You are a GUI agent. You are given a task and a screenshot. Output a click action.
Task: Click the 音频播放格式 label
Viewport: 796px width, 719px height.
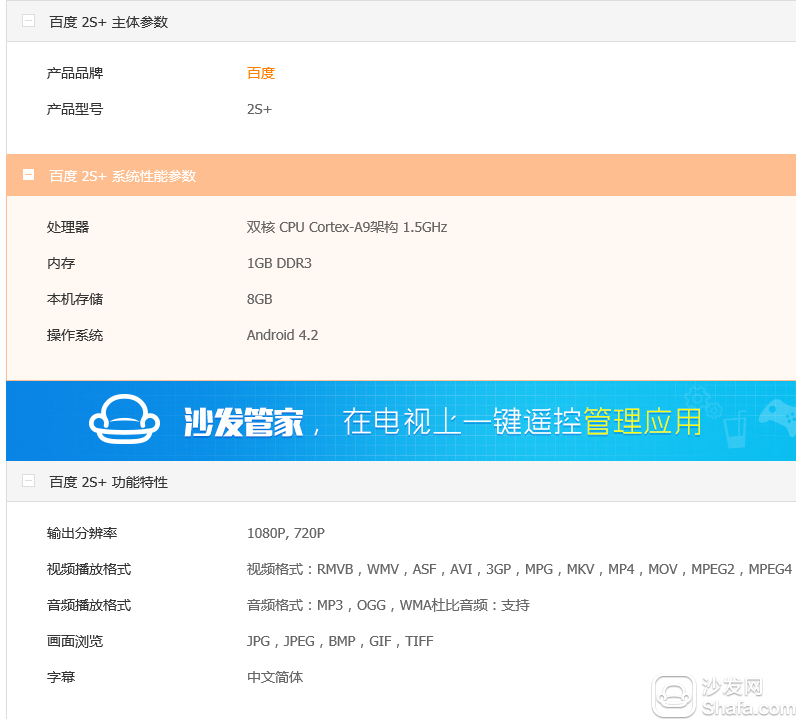[89, 605]
